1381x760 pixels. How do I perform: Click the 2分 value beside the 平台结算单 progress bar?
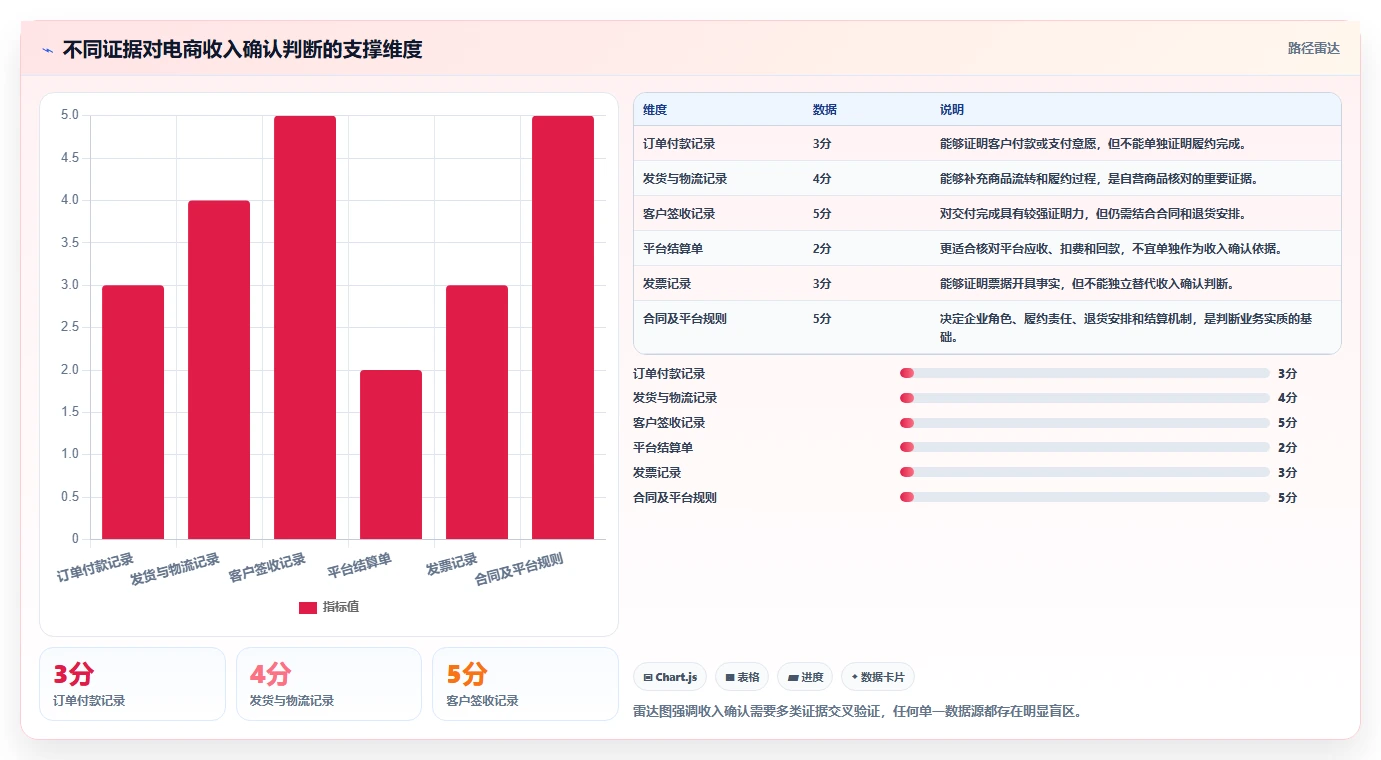pyautogui.click(x=1287, y=447)
